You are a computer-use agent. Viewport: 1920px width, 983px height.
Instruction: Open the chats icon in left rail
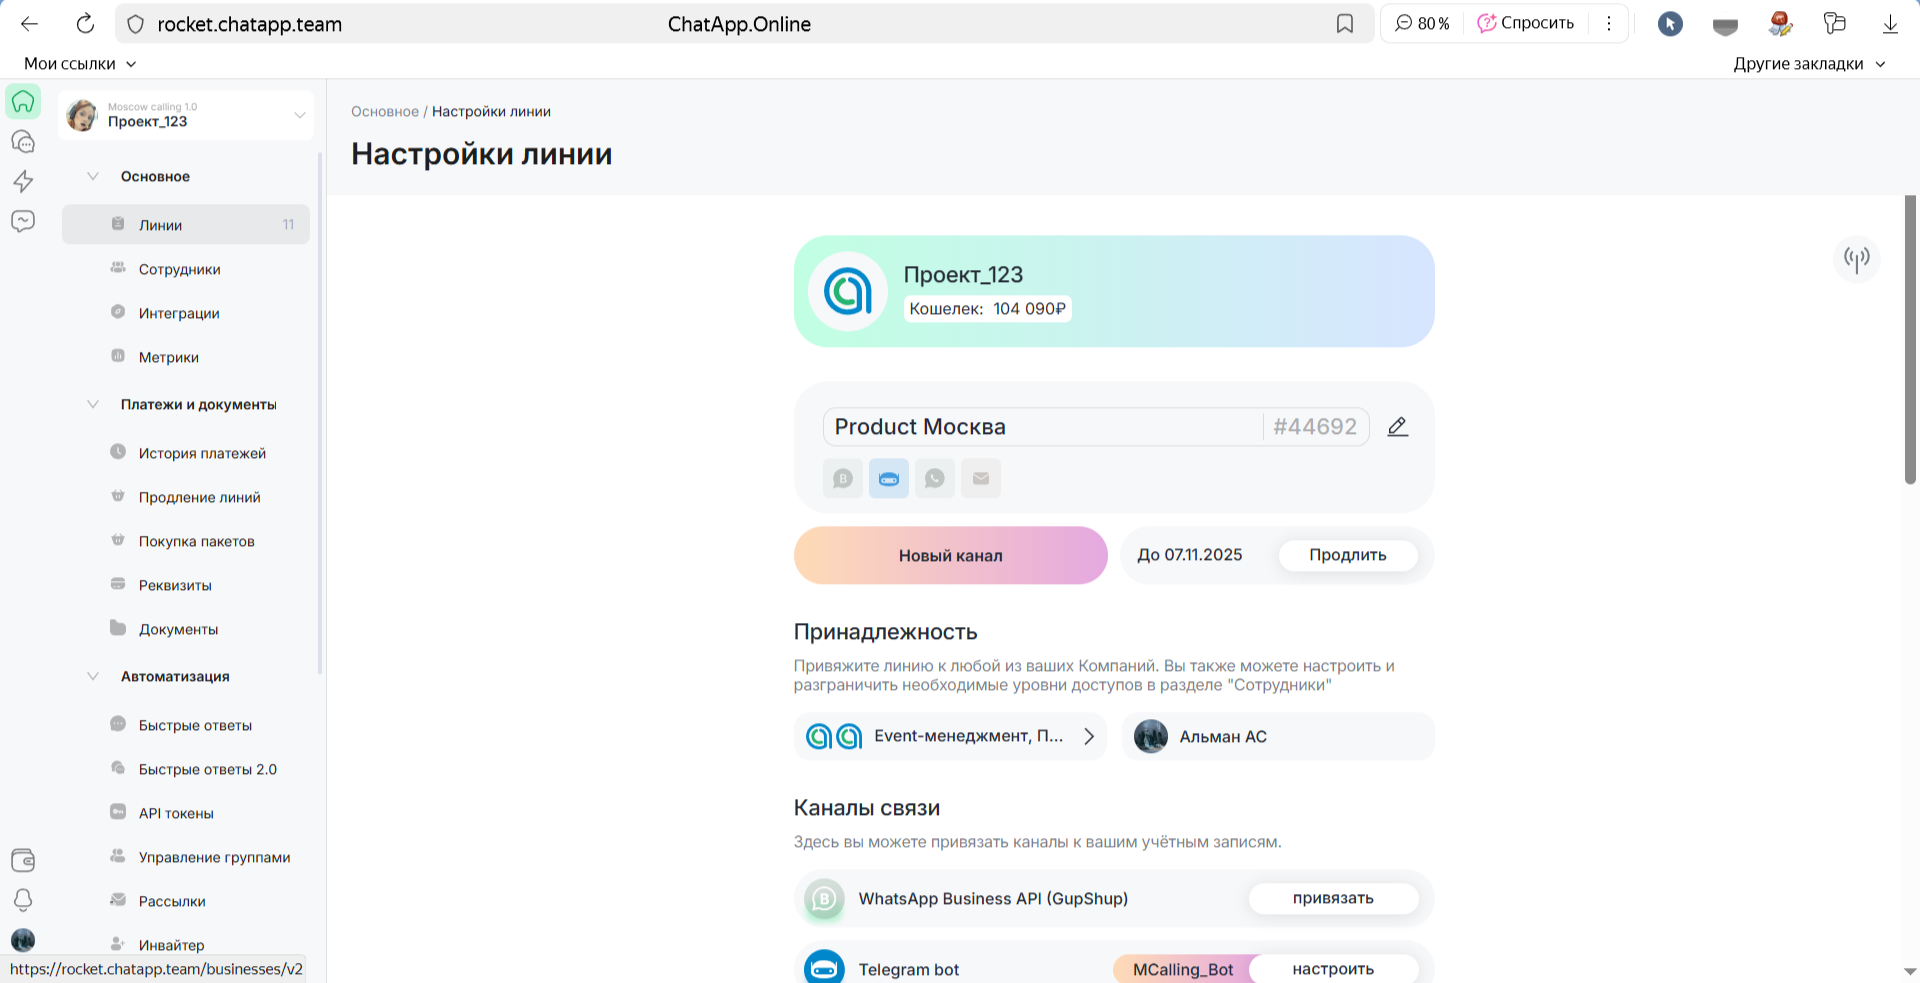click(23, 142)
